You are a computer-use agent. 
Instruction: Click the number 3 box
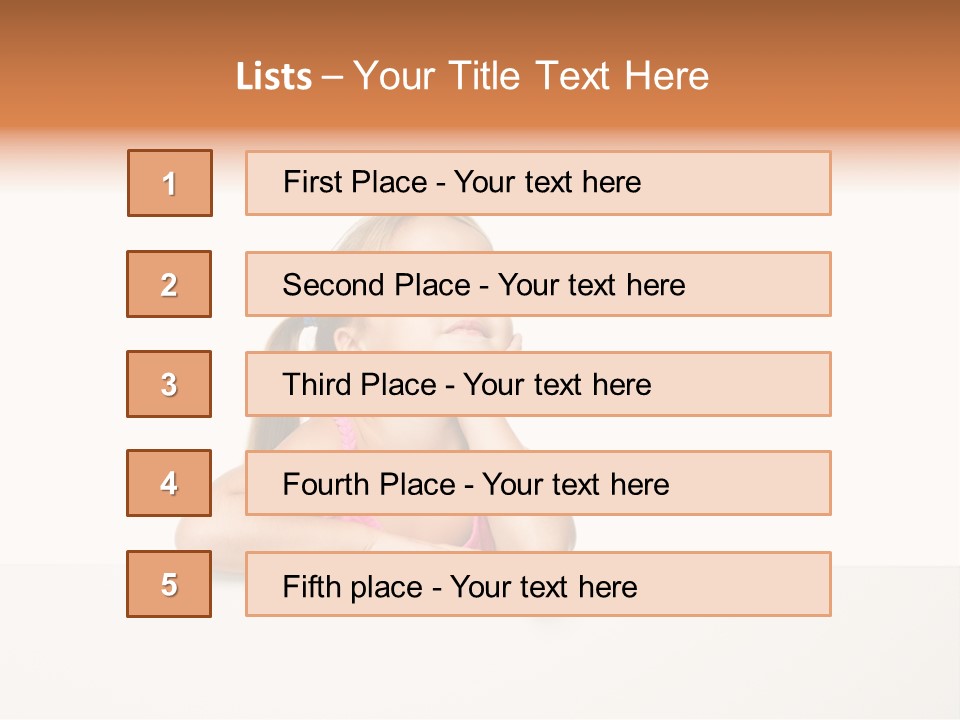(x=169, y=384)
